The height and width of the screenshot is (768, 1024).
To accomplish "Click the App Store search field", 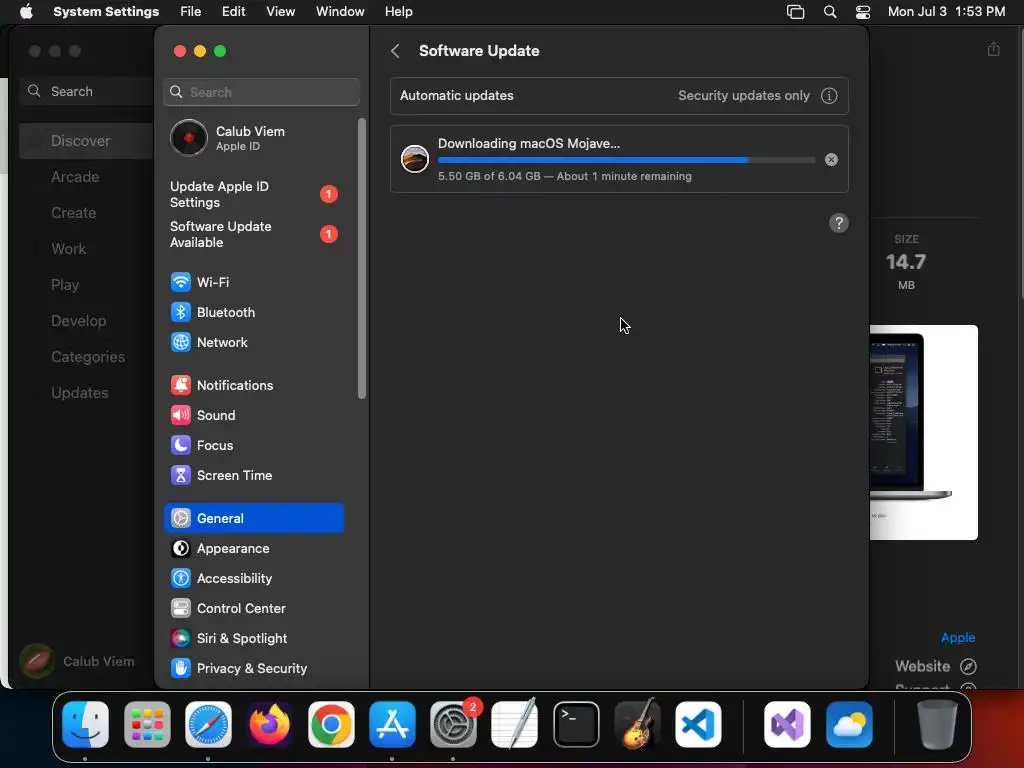I will pyautogui.click(x=86, y=91).
